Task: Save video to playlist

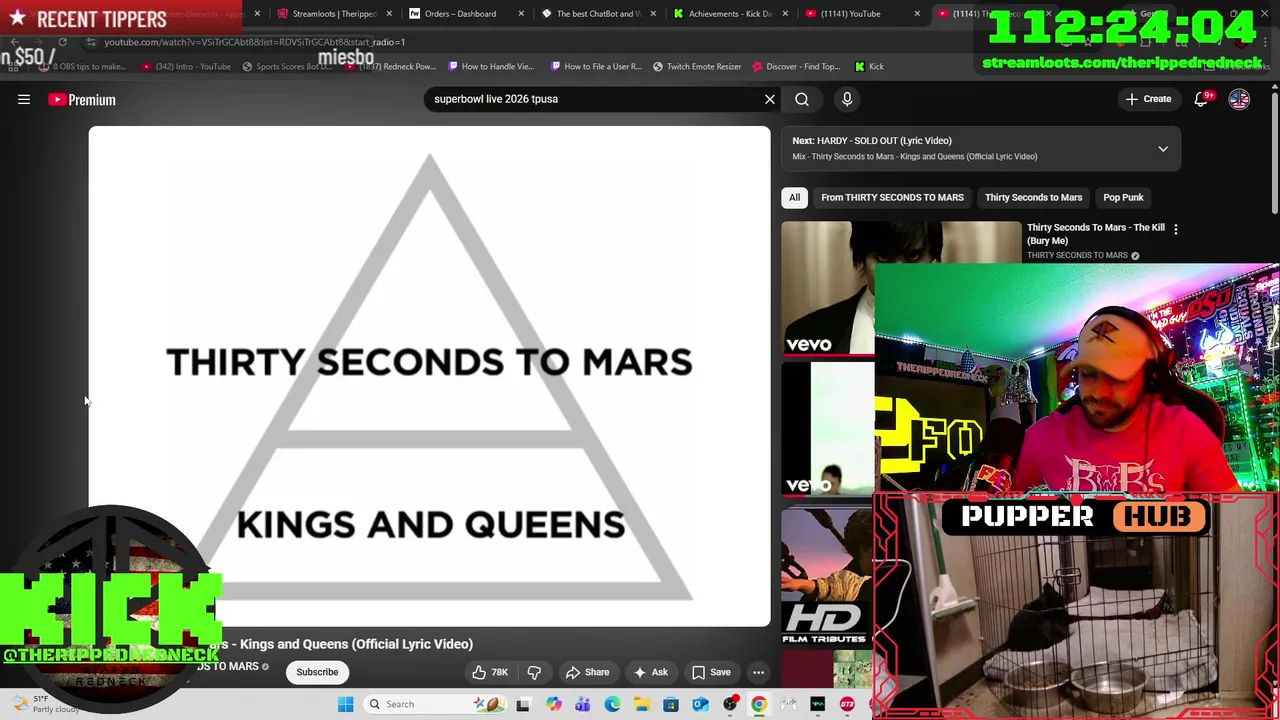Action: tap(711, 672)
